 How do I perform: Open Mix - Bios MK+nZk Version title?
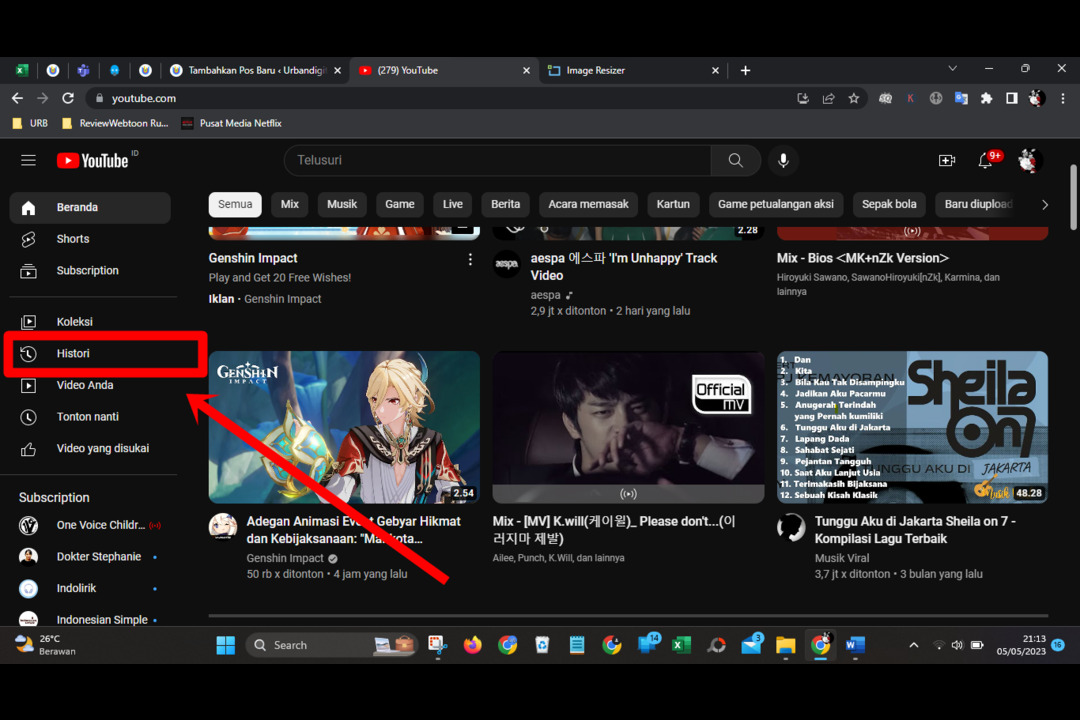[x=862, y=258]
